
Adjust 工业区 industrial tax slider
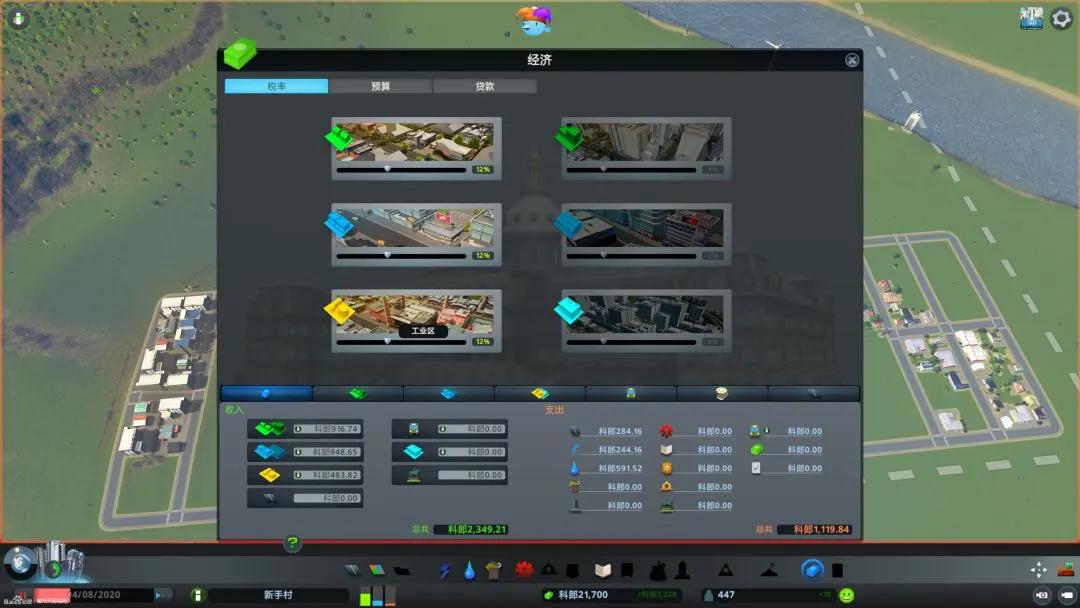(x=402, y=341)
